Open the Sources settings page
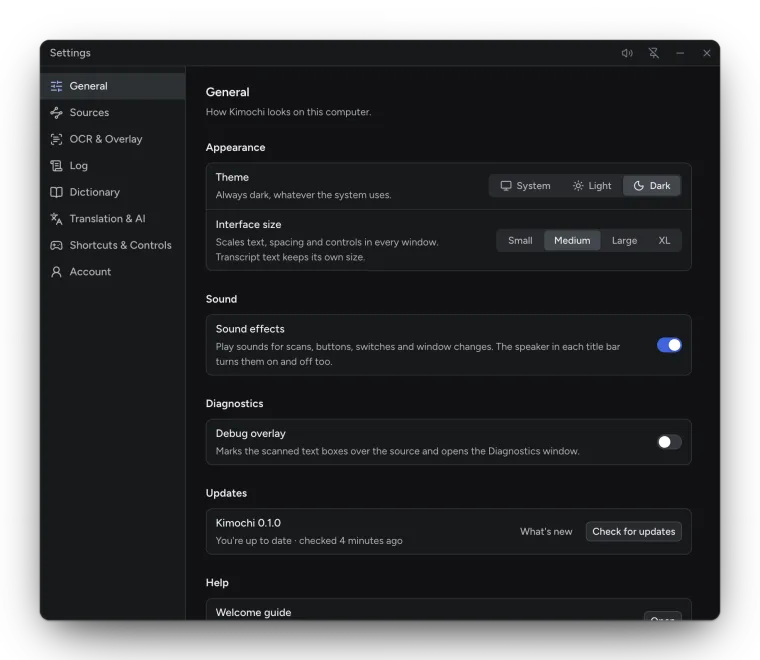 tap(113, 113)
